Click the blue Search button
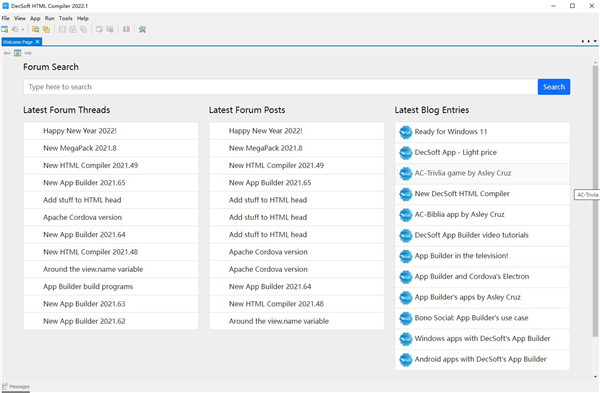The image size is (600, 393). tap(554, 87)
